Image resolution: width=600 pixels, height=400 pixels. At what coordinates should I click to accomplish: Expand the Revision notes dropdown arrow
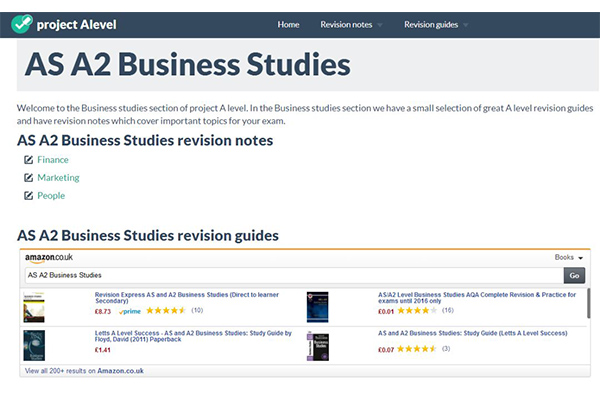pos(380,25)
